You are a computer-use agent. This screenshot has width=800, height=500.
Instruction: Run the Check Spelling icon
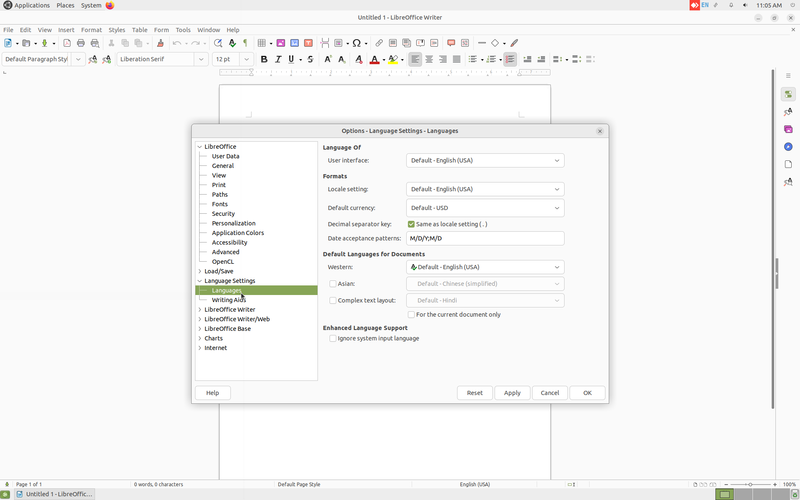pos(232,43)
